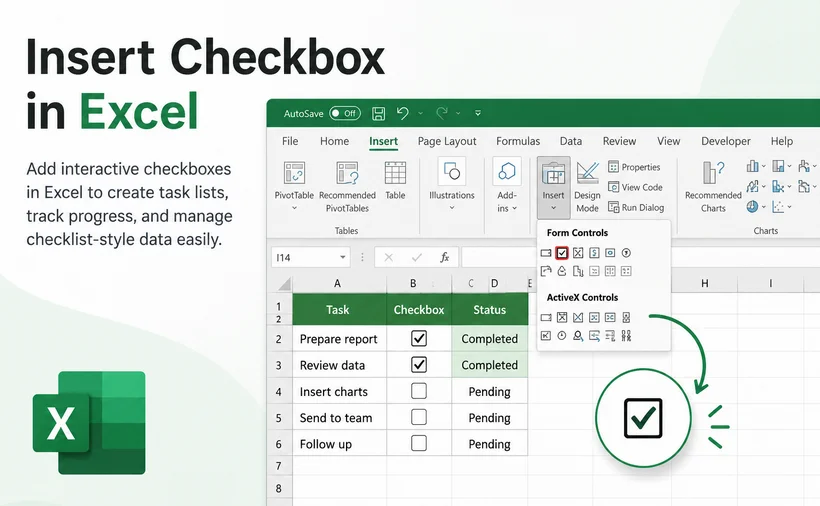The width and height of the screenshot is (820, 506).
Task: Click the Name Box showing I14
Action: tap(310, 257)
